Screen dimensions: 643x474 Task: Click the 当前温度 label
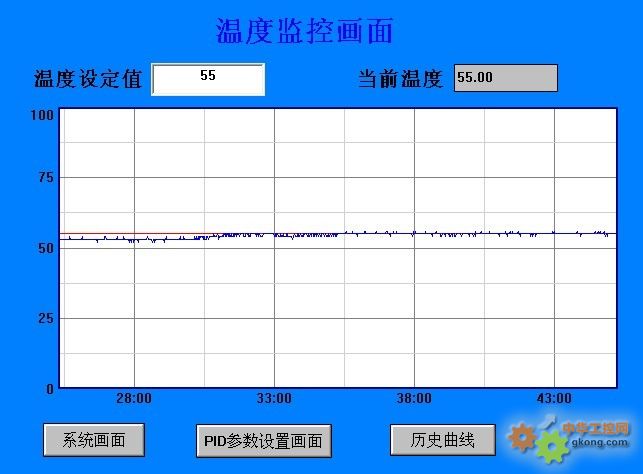click(400, 78)
